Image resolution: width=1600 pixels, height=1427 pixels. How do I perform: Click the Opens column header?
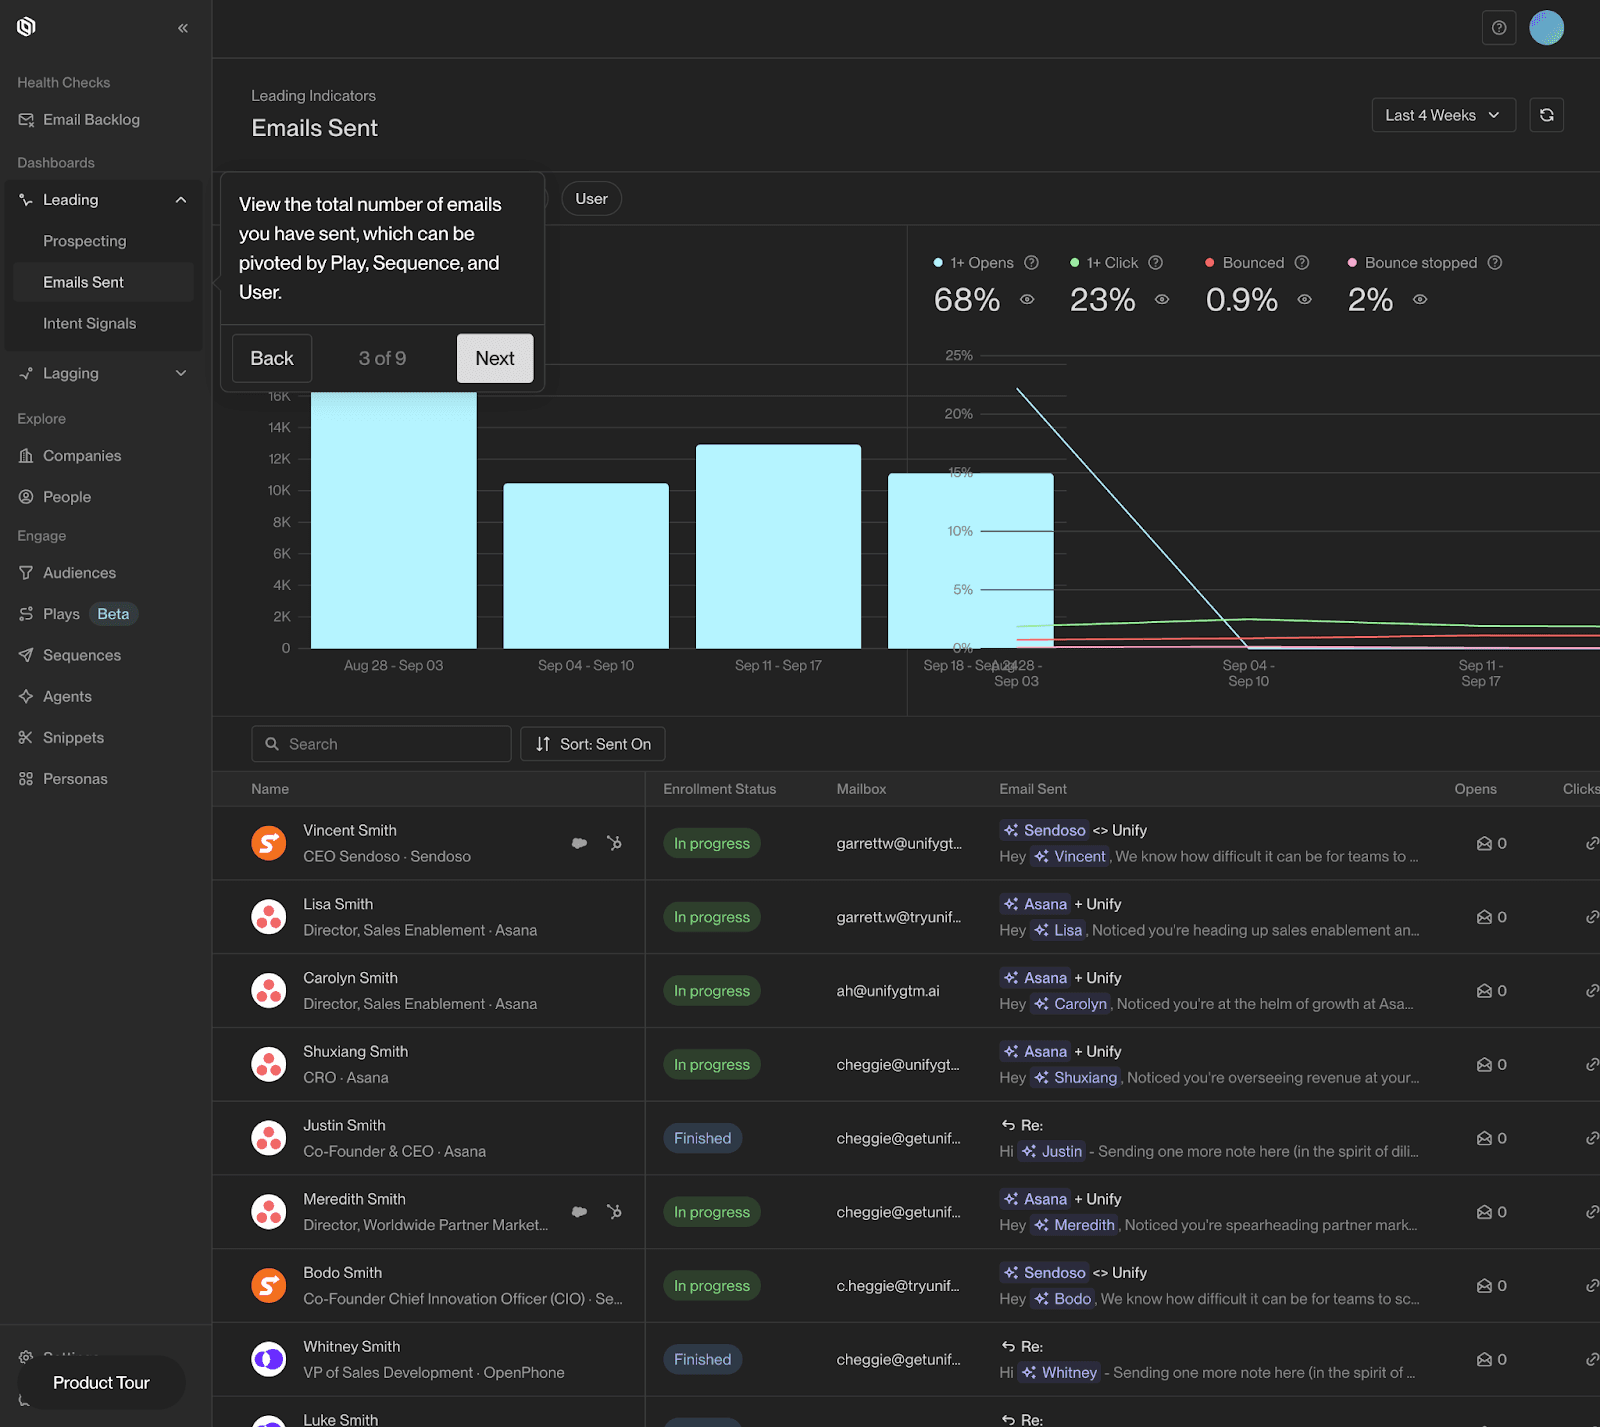(1475, 789)
